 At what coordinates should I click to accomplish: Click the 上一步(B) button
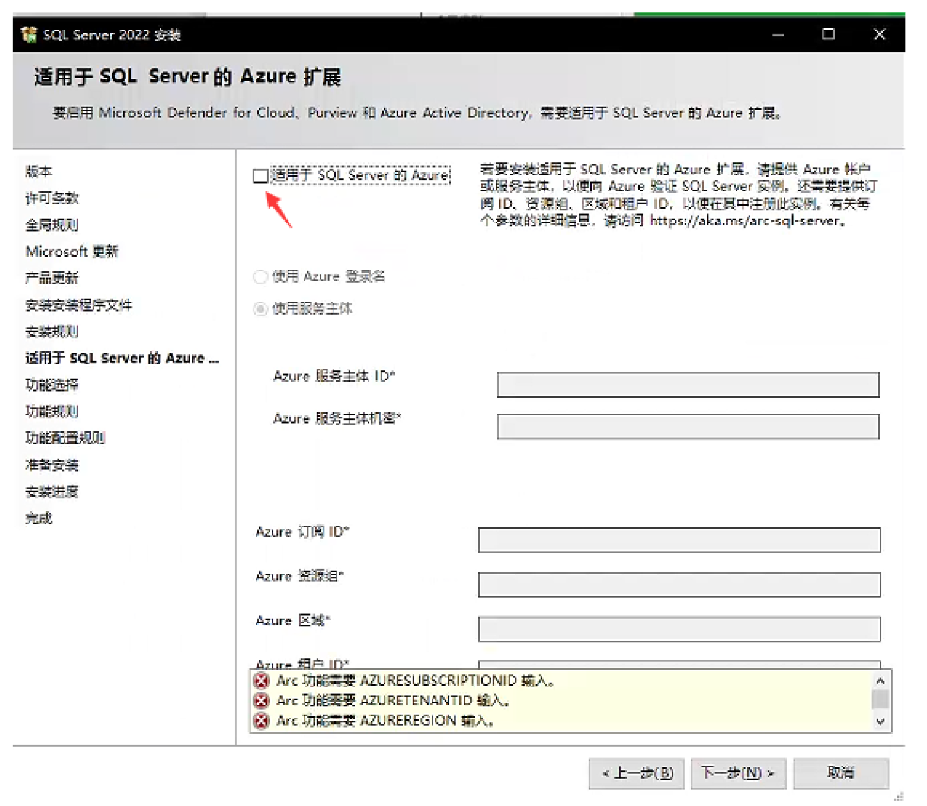point(637,773)
